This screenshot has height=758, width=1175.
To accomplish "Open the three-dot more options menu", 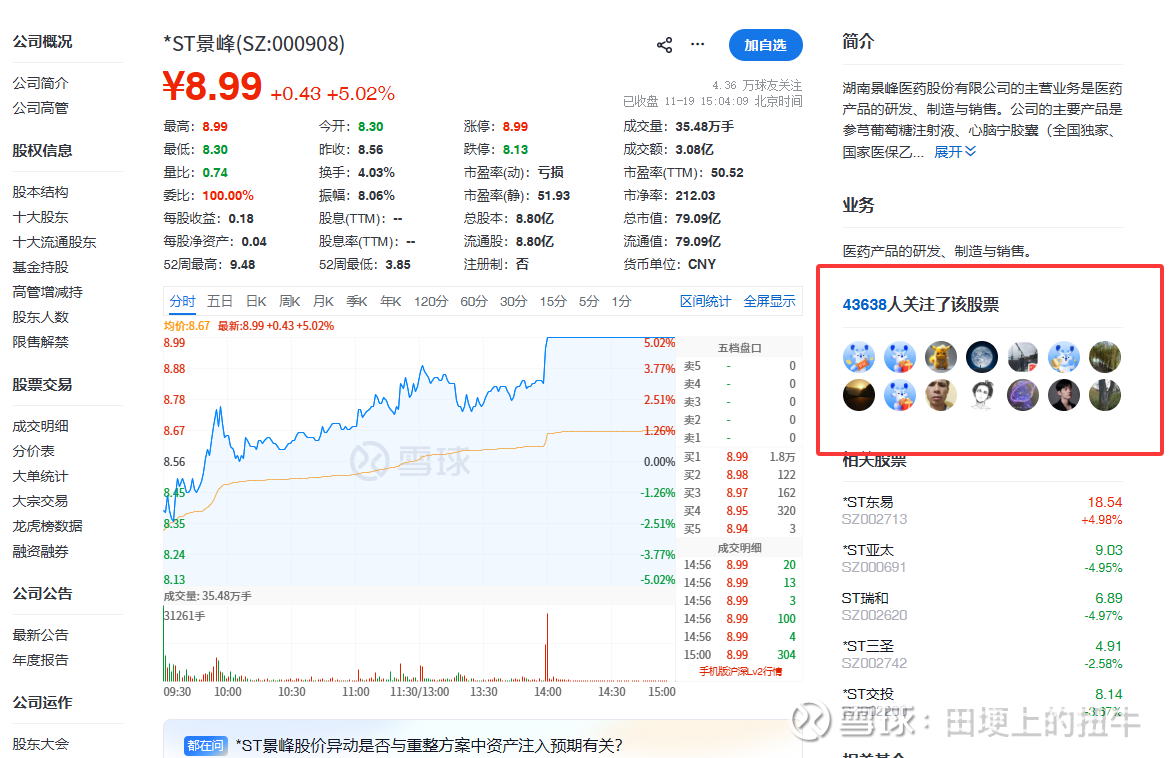I will coord(698,44).
